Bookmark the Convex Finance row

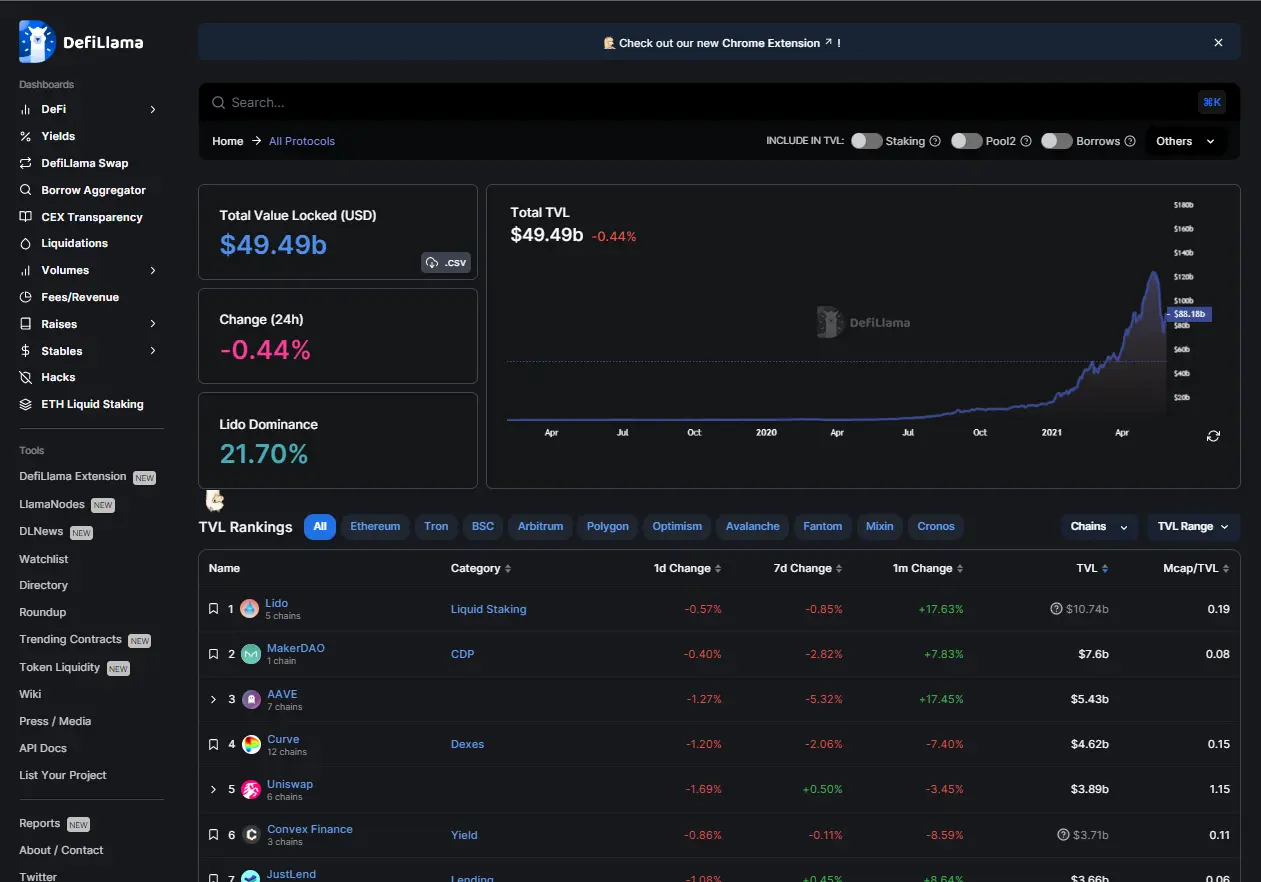coord(213,835)
